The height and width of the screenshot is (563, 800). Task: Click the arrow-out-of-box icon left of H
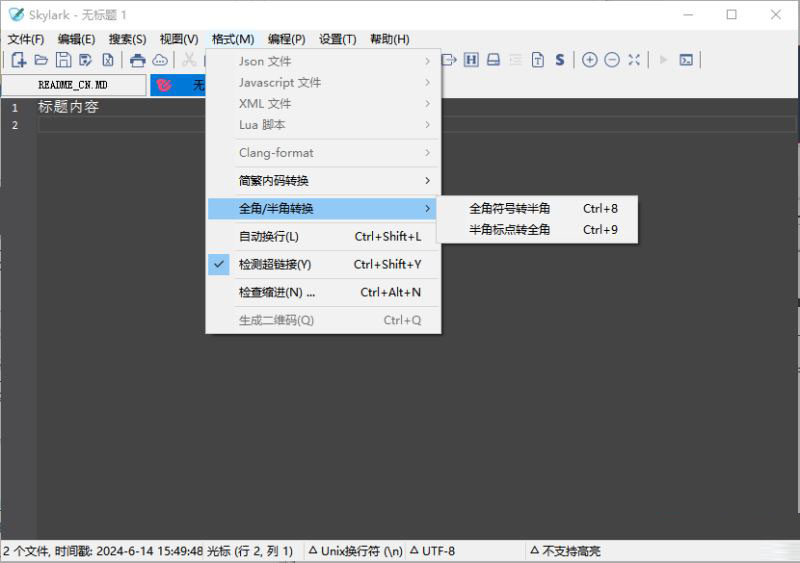coord(449,60)
